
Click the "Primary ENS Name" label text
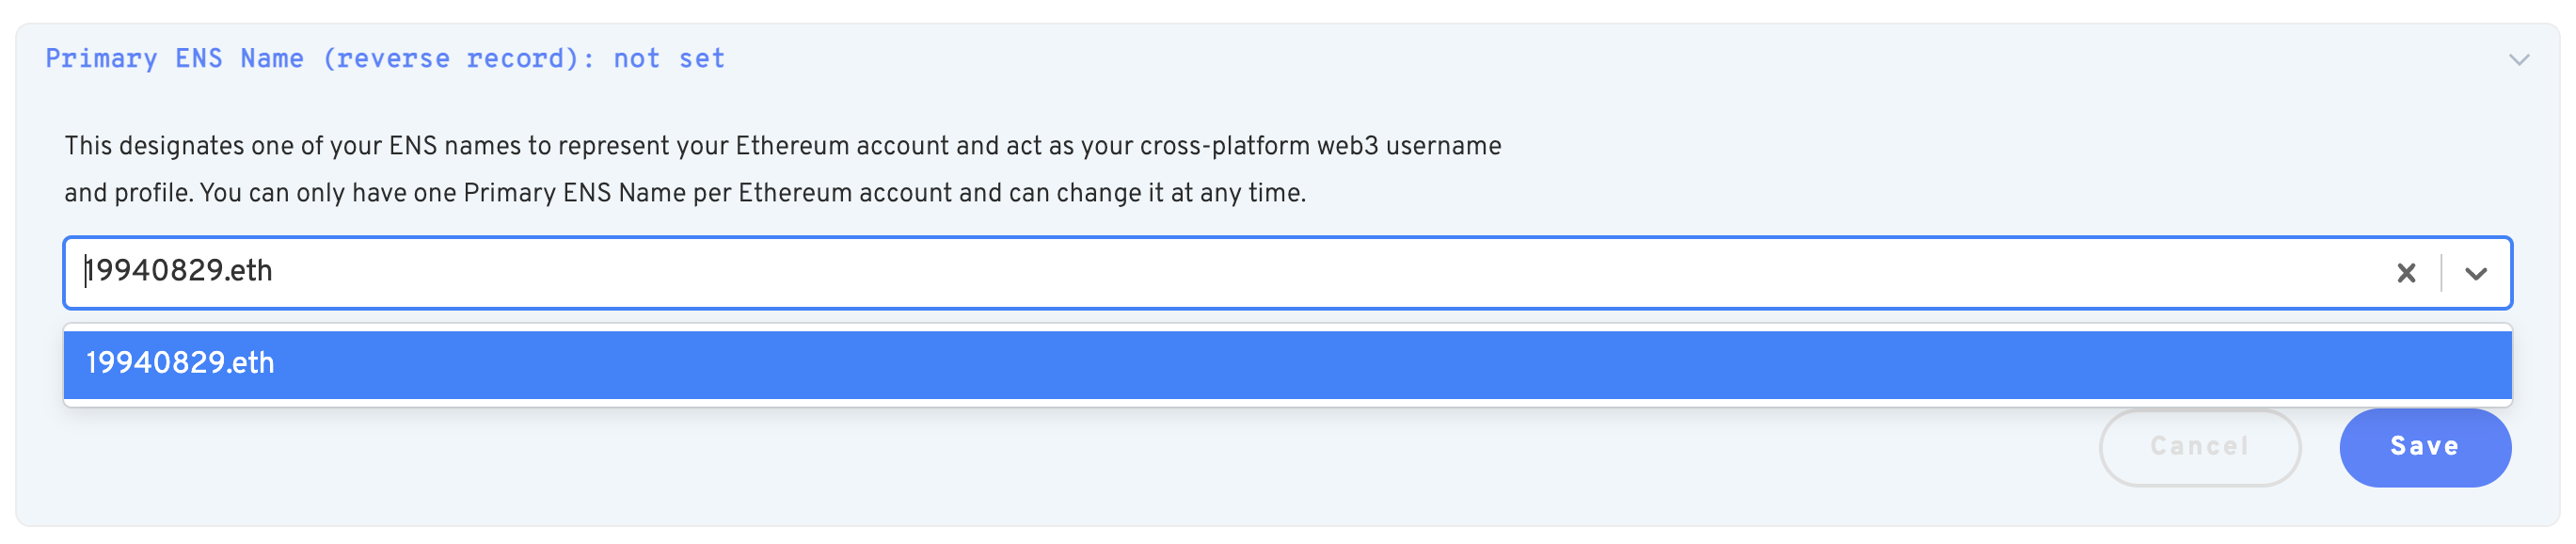174,59
